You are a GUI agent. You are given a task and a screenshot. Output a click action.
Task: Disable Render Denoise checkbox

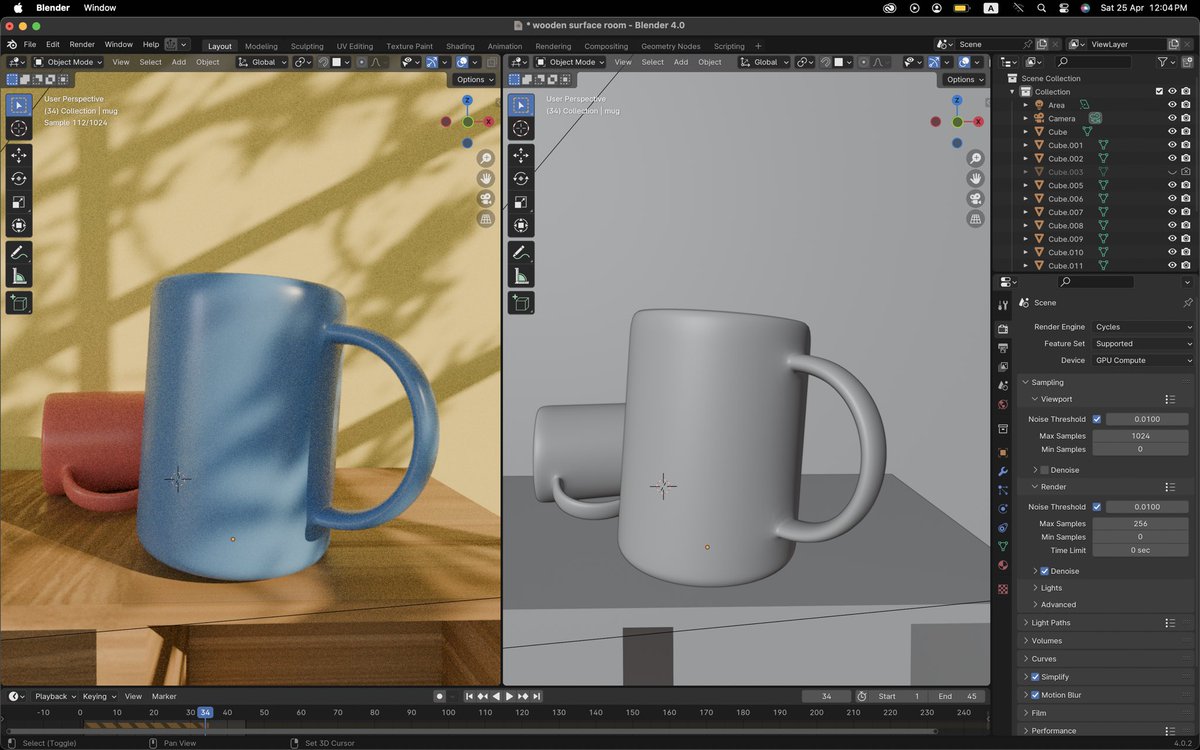coord(1045,571)
